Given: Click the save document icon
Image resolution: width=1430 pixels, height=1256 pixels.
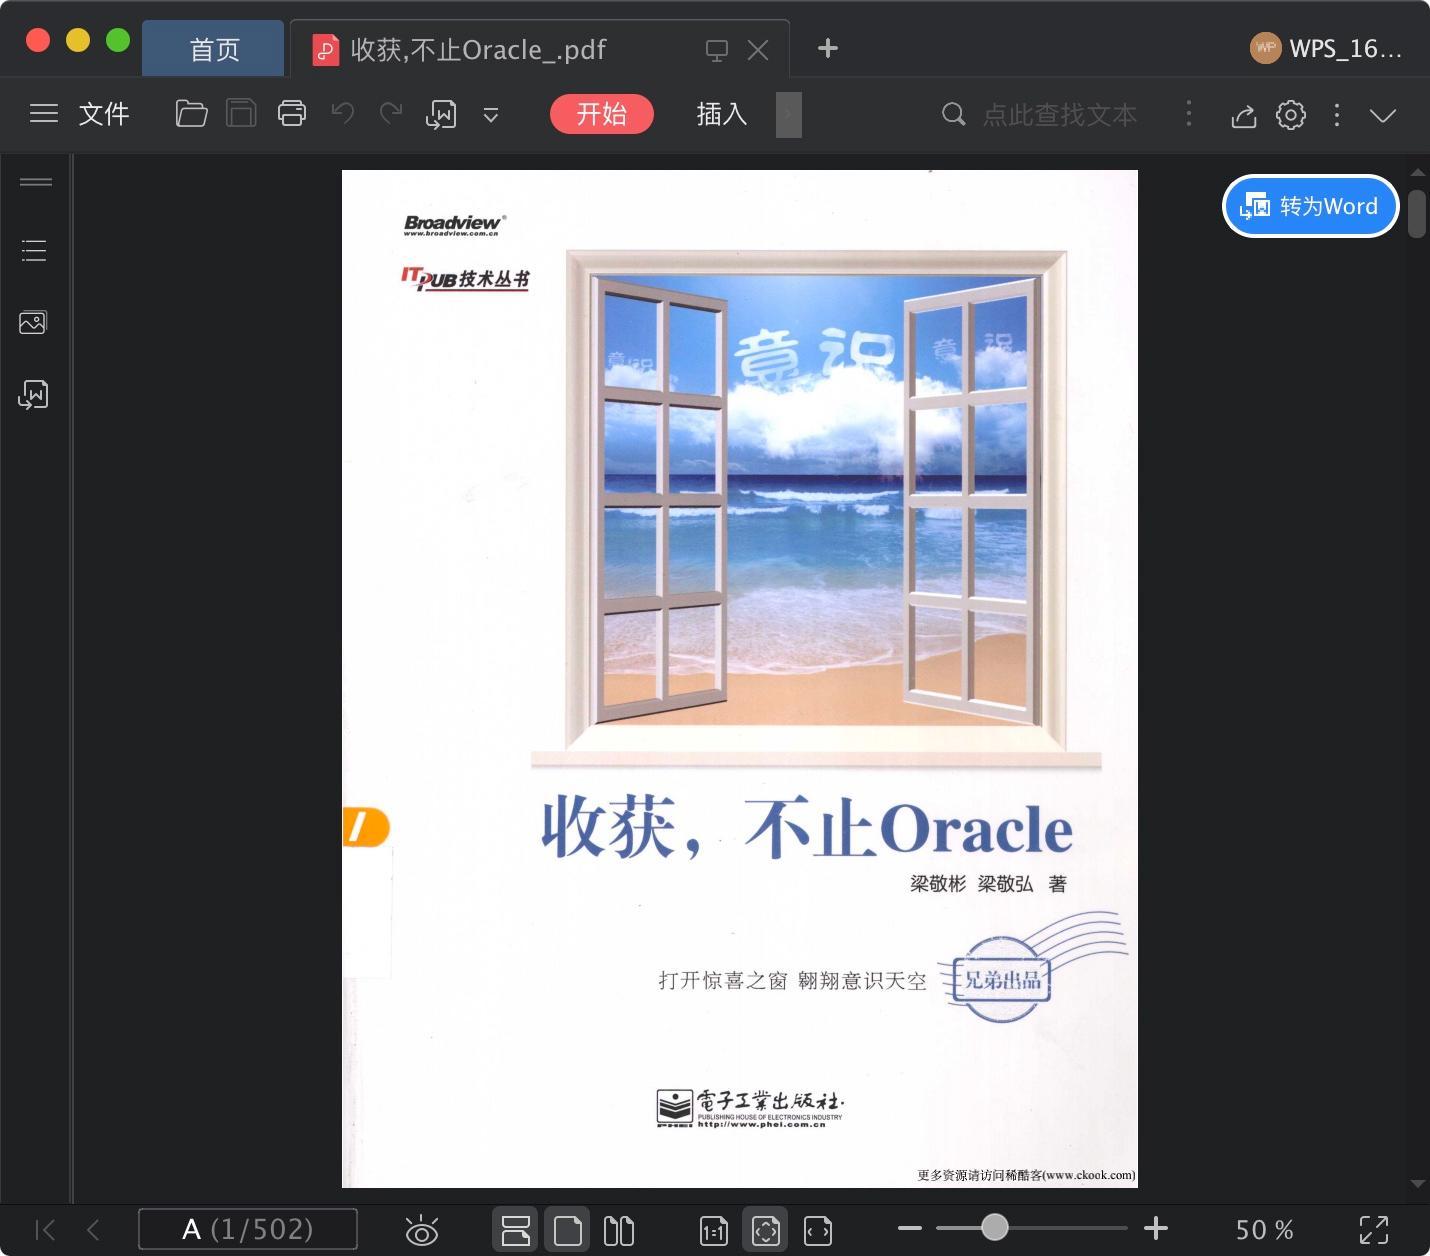Looking at the screenshot, I should (241, 114).
